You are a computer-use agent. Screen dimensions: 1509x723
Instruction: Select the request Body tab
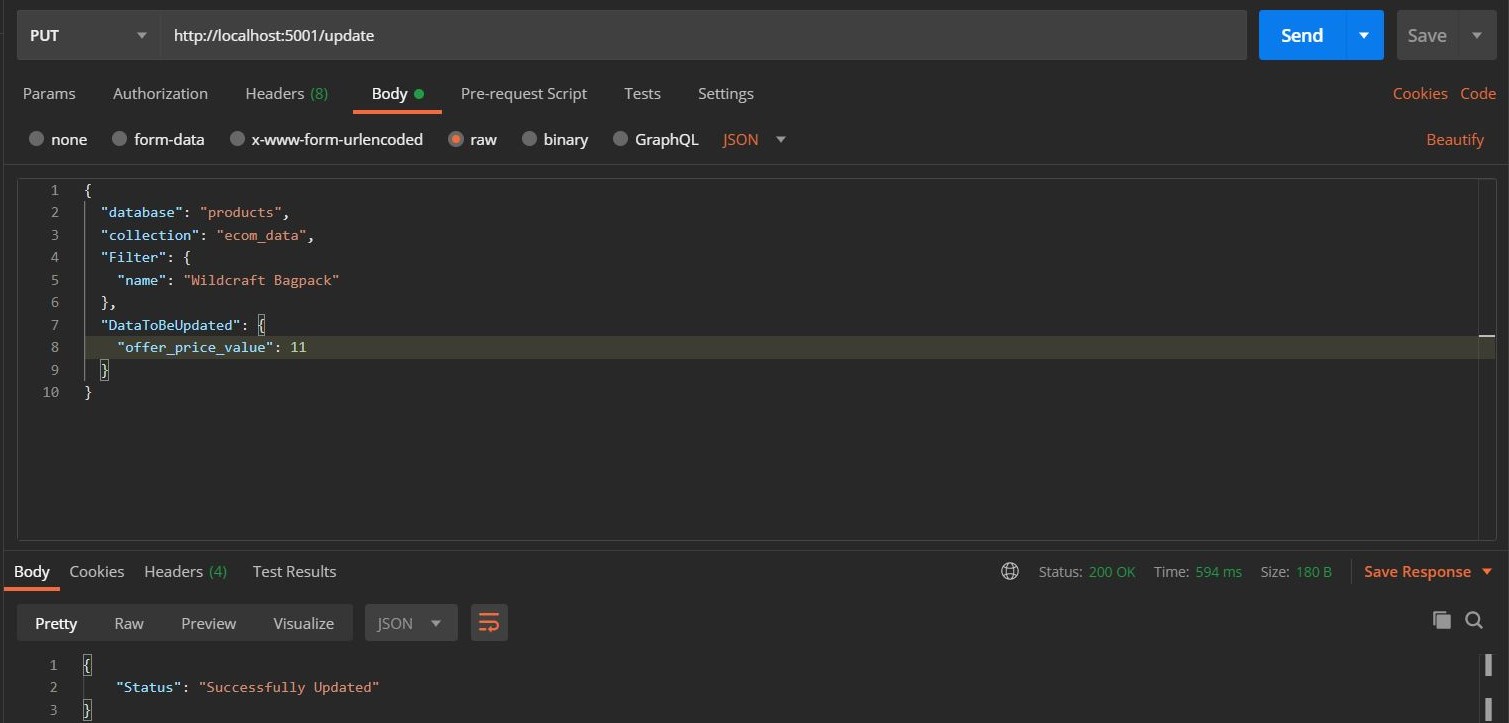[x=397, y=93]
